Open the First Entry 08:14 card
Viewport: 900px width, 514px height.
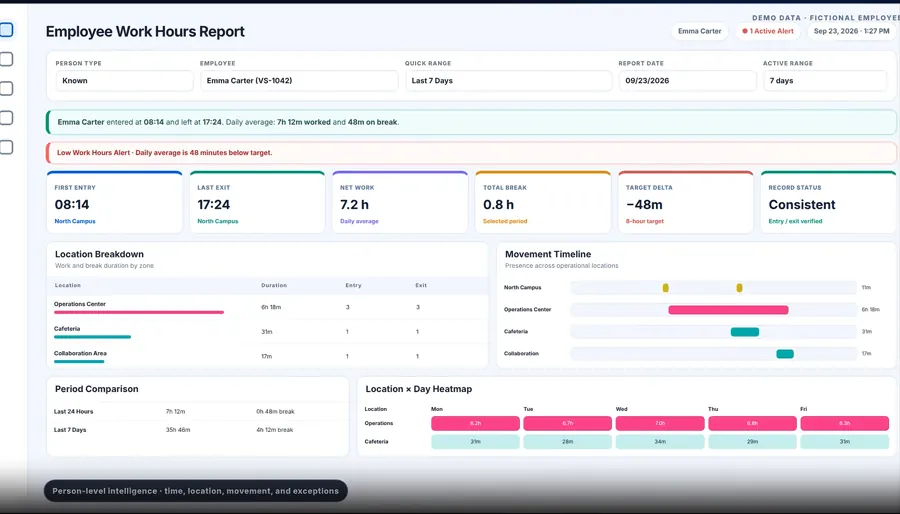114,202
